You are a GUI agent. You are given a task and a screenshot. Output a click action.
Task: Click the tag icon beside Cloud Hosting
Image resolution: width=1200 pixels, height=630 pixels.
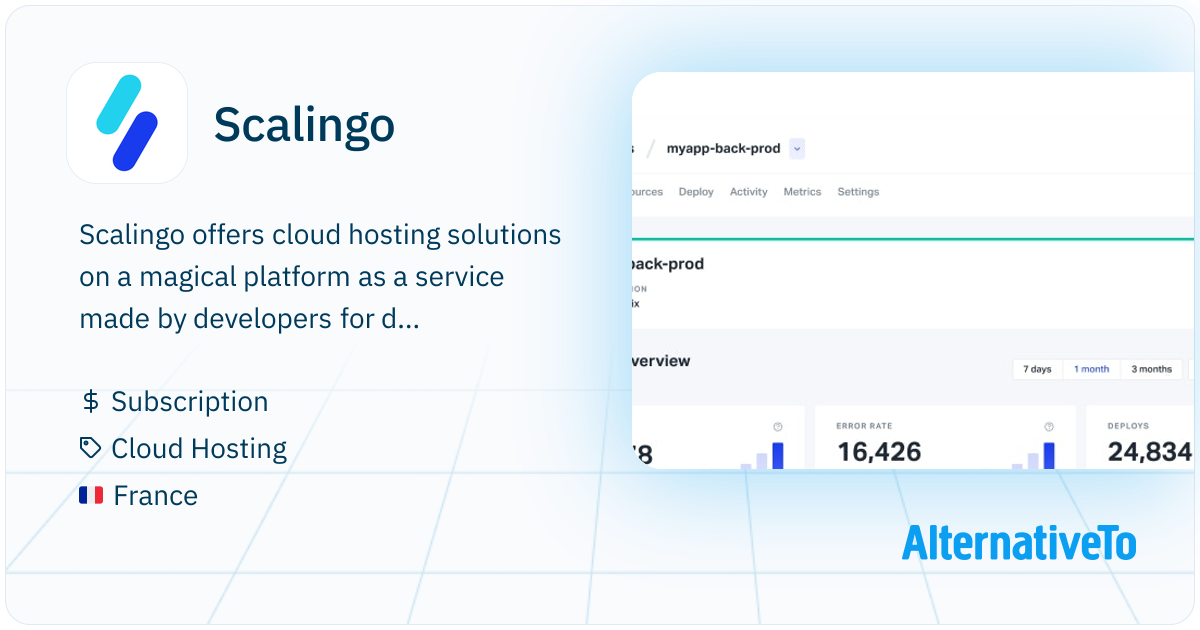91,448
